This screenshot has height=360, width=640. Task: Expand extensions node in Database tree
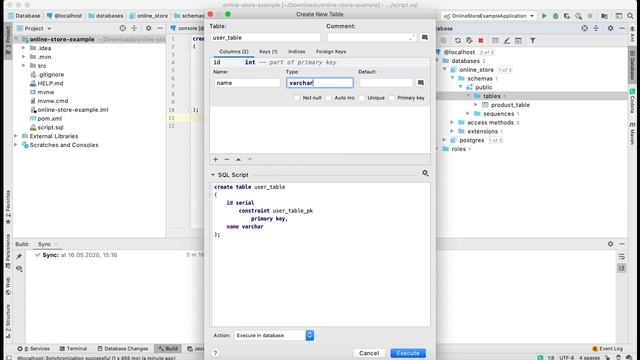pos(452,131)
